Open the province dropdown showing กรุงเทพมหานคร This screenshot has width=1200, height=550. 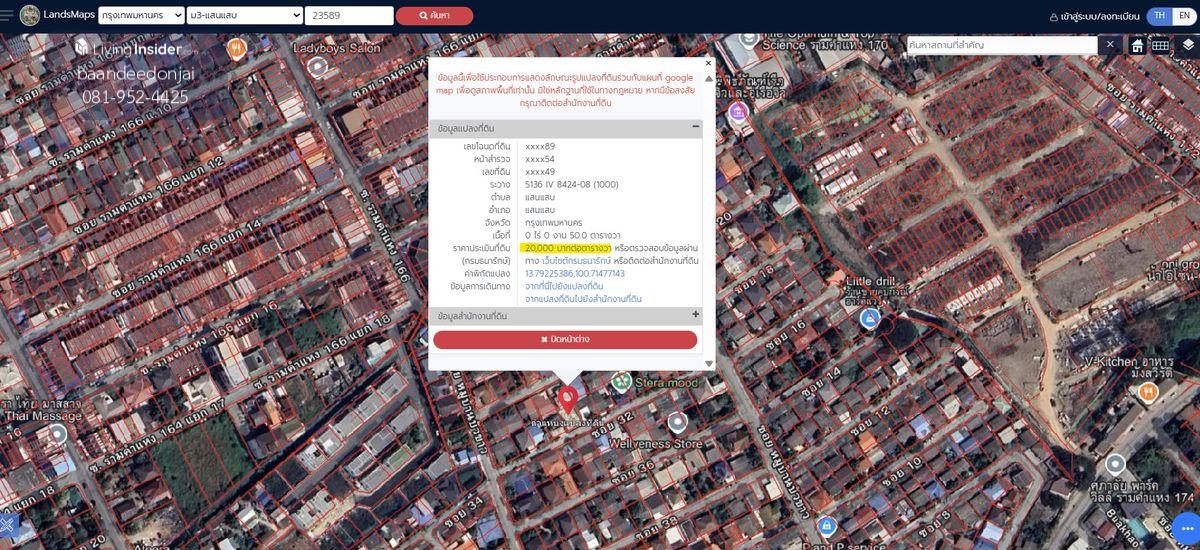pyautogui.click(x=141, y=16)
